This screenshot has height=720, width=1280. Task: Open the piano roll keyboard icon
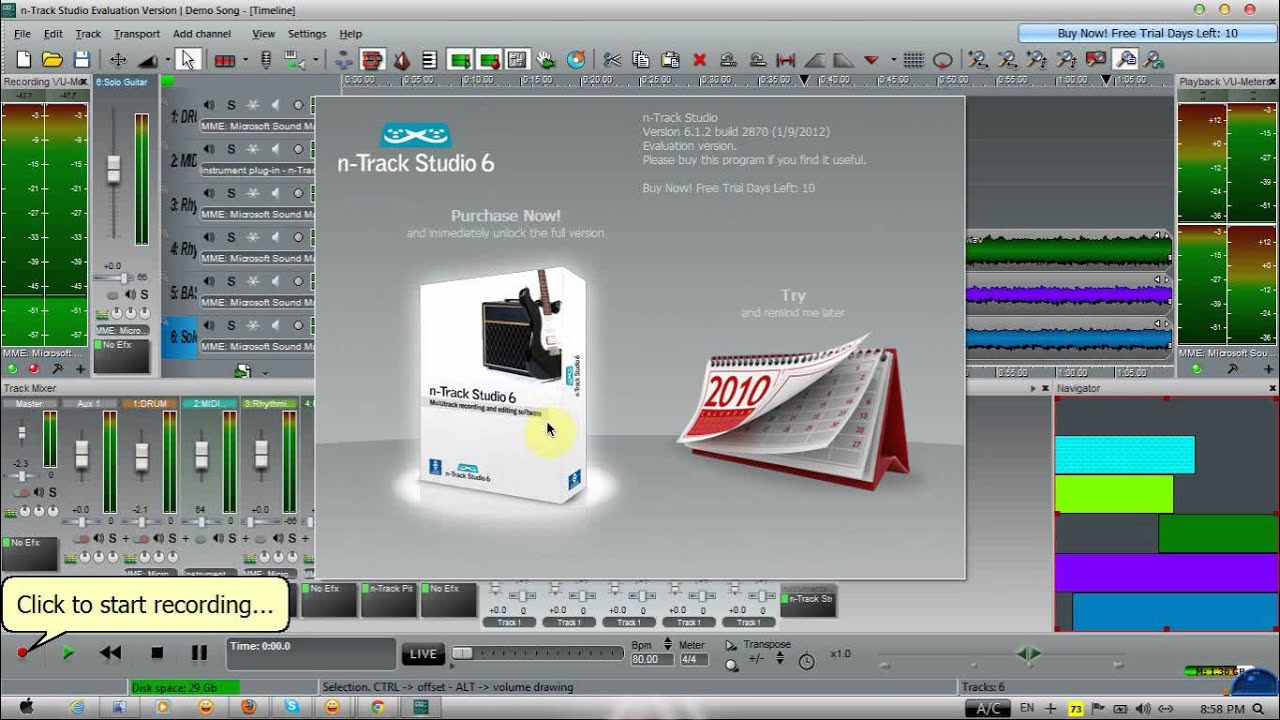coord(429,60)
